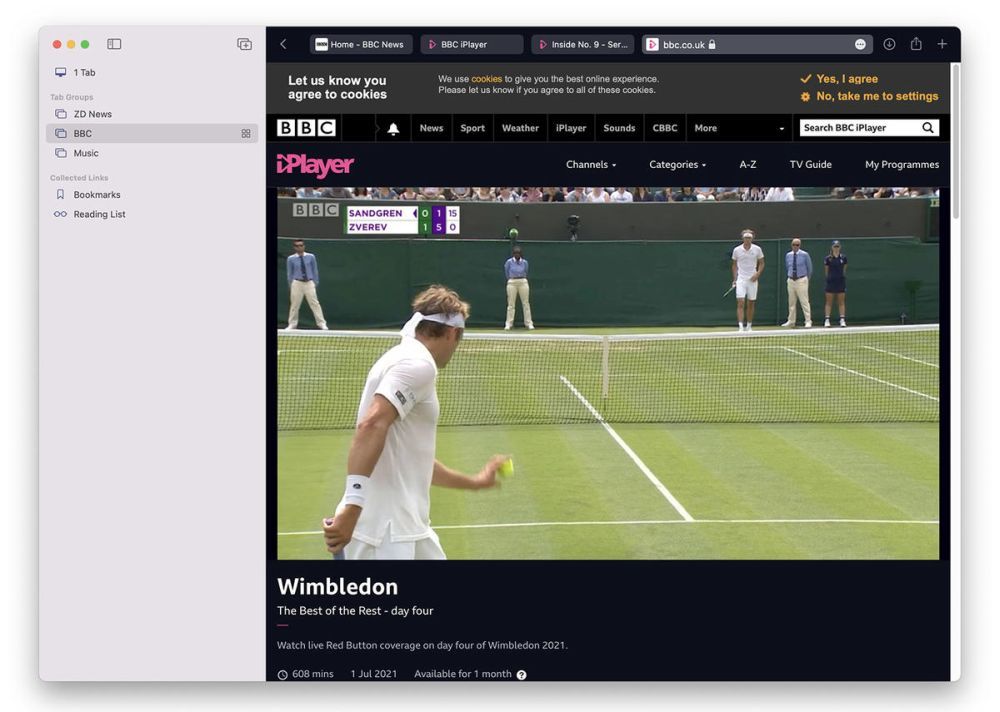
Task: Click the '1 Jul 2021' date text
Action: (374, 674)
